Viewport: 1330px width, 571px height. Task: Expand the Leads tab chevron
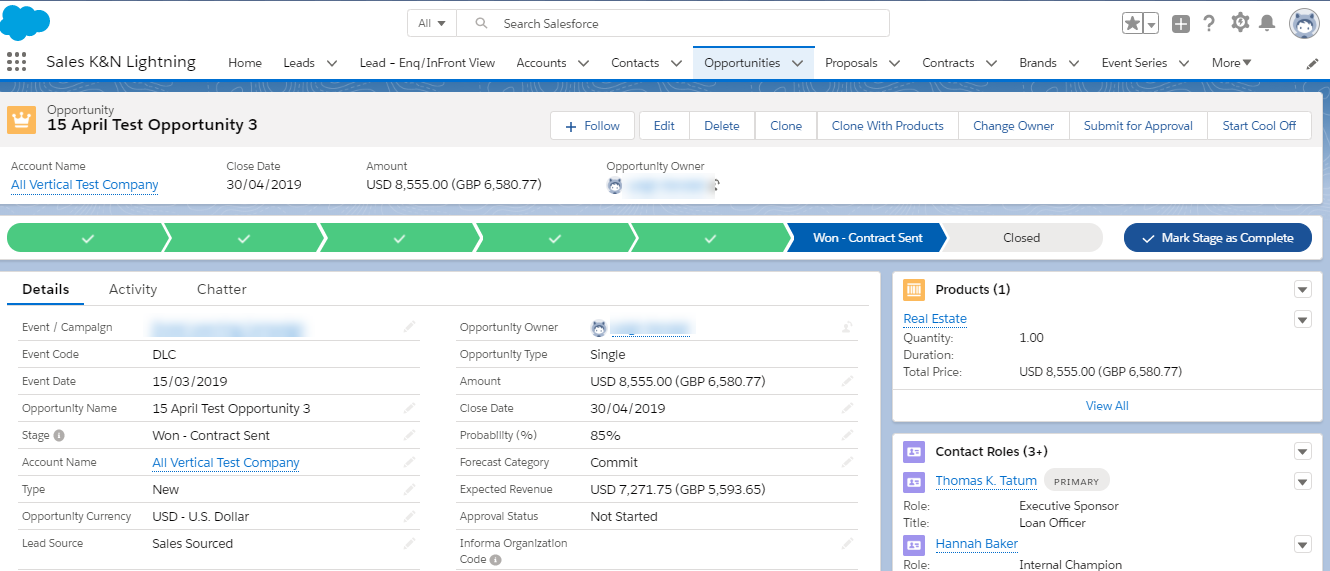coord(332,63)
